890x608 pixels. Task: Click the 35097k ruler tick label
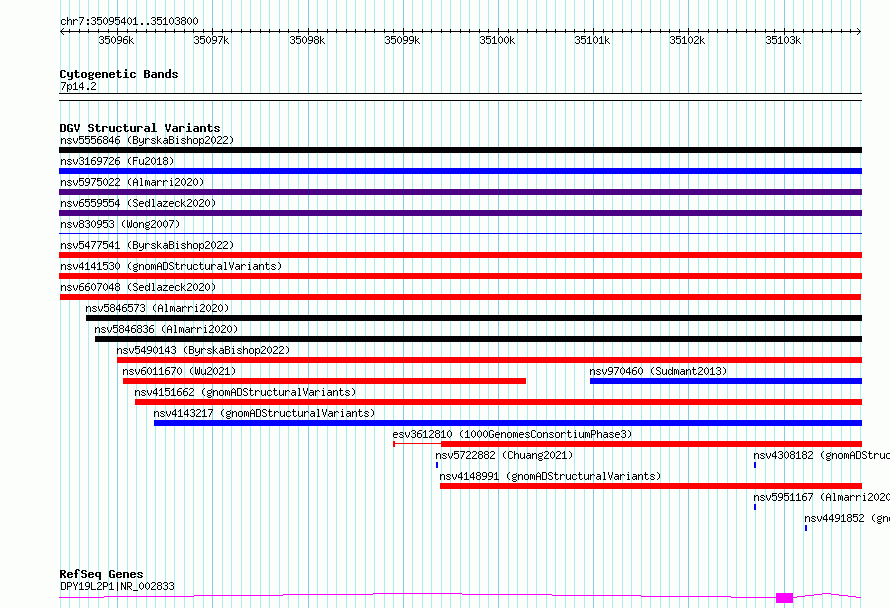[211, 40]
